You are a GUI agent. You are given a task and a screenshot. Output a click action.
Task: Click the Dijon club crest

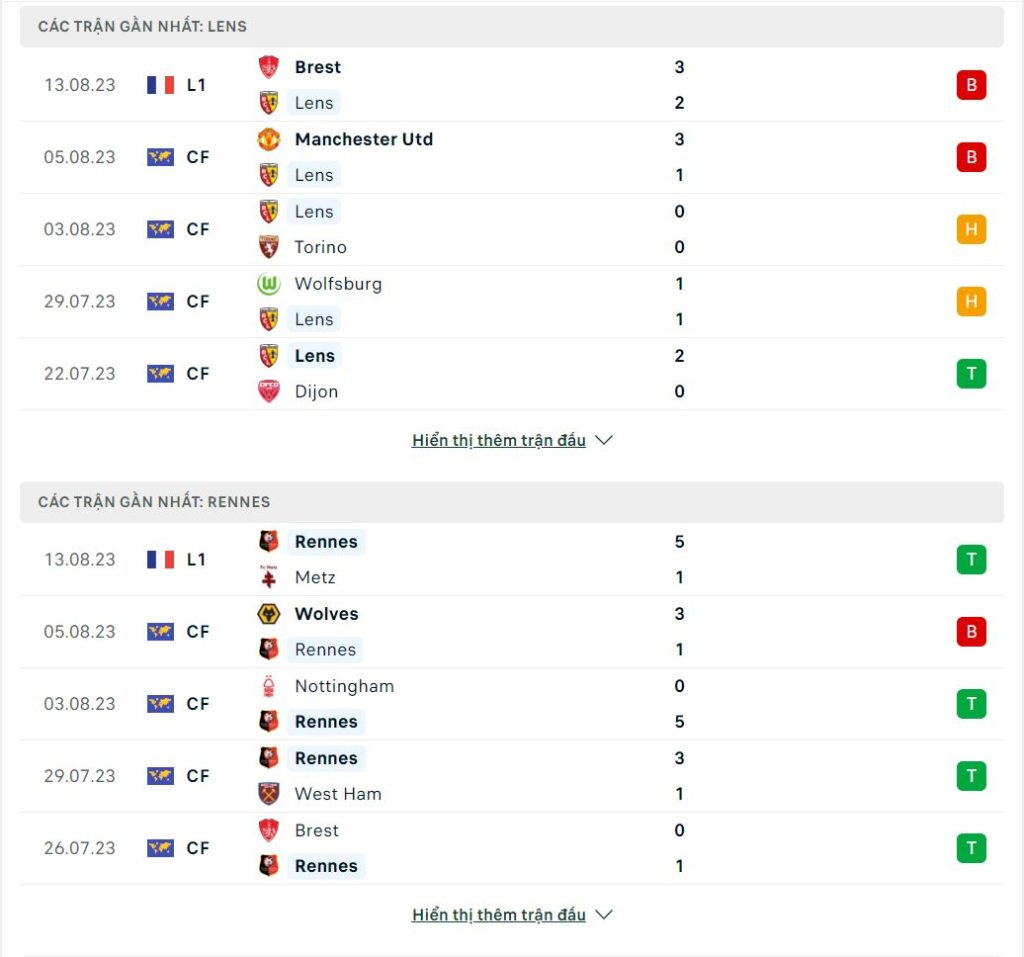pyautogui.click(x=268, y=391)
